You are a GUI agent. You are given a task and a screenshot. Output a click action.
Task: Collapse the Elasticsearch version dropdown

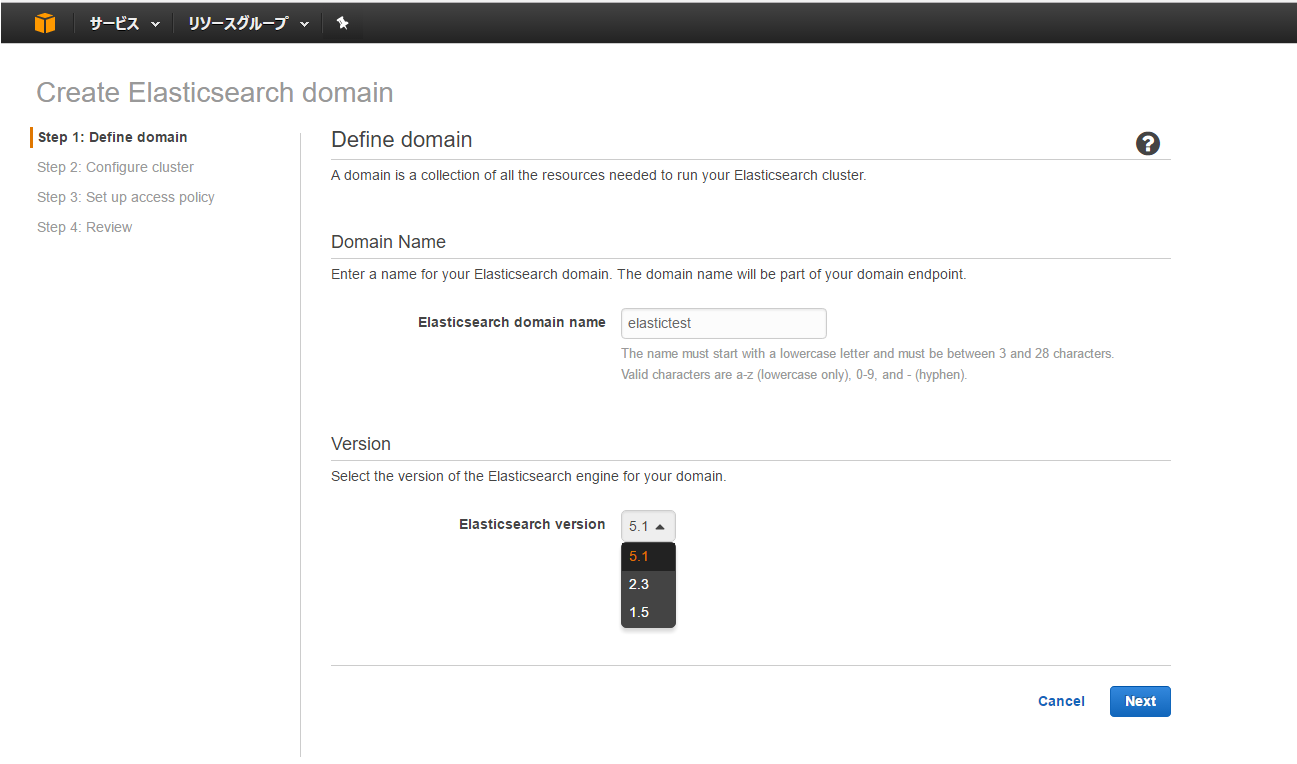coord(648,526)
